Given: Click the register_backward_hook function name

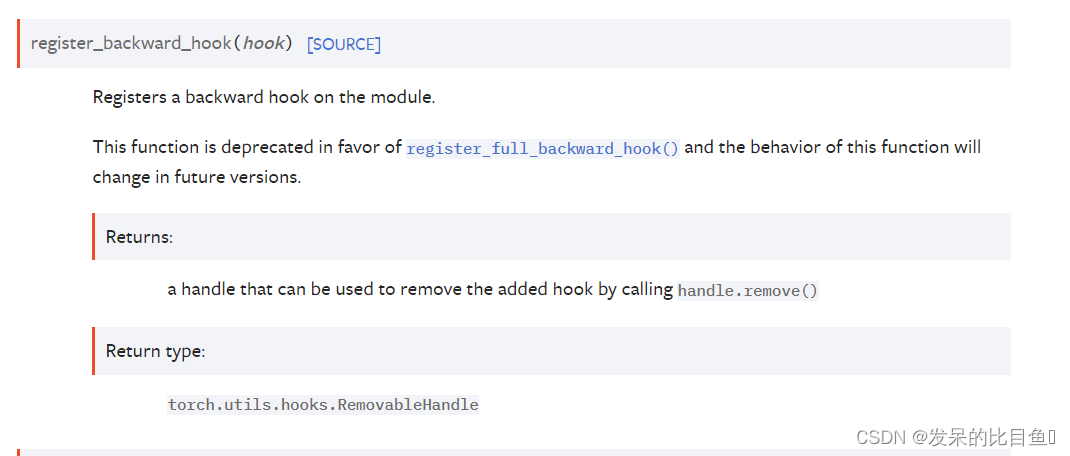Looking at the screenshot, I should [x=131, y=44].
